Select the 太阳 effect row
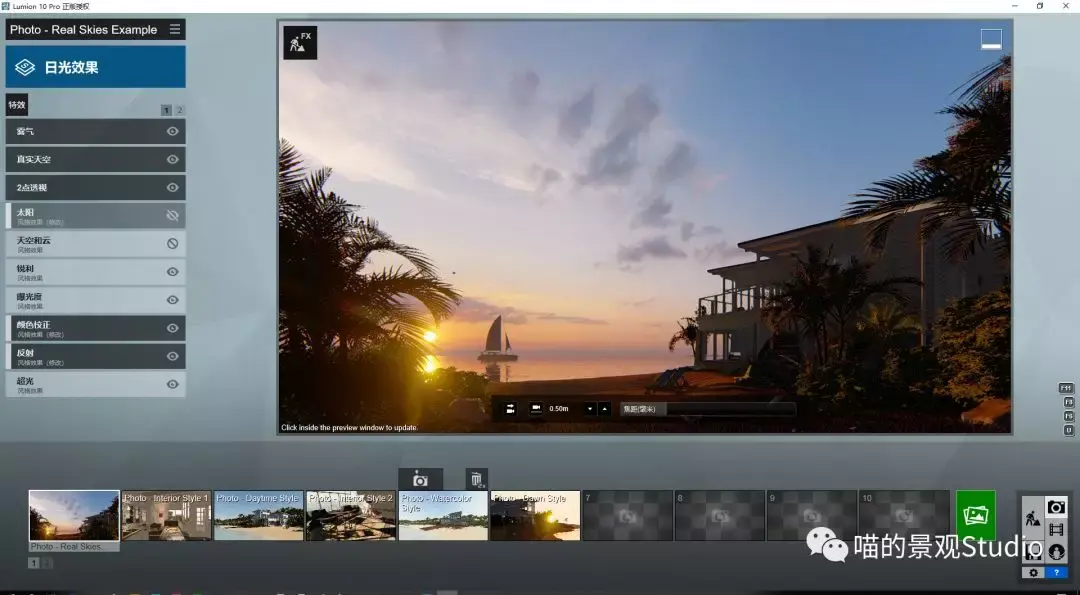The height and width of the screenshot is (595, 1080). [x=96, y=216]
